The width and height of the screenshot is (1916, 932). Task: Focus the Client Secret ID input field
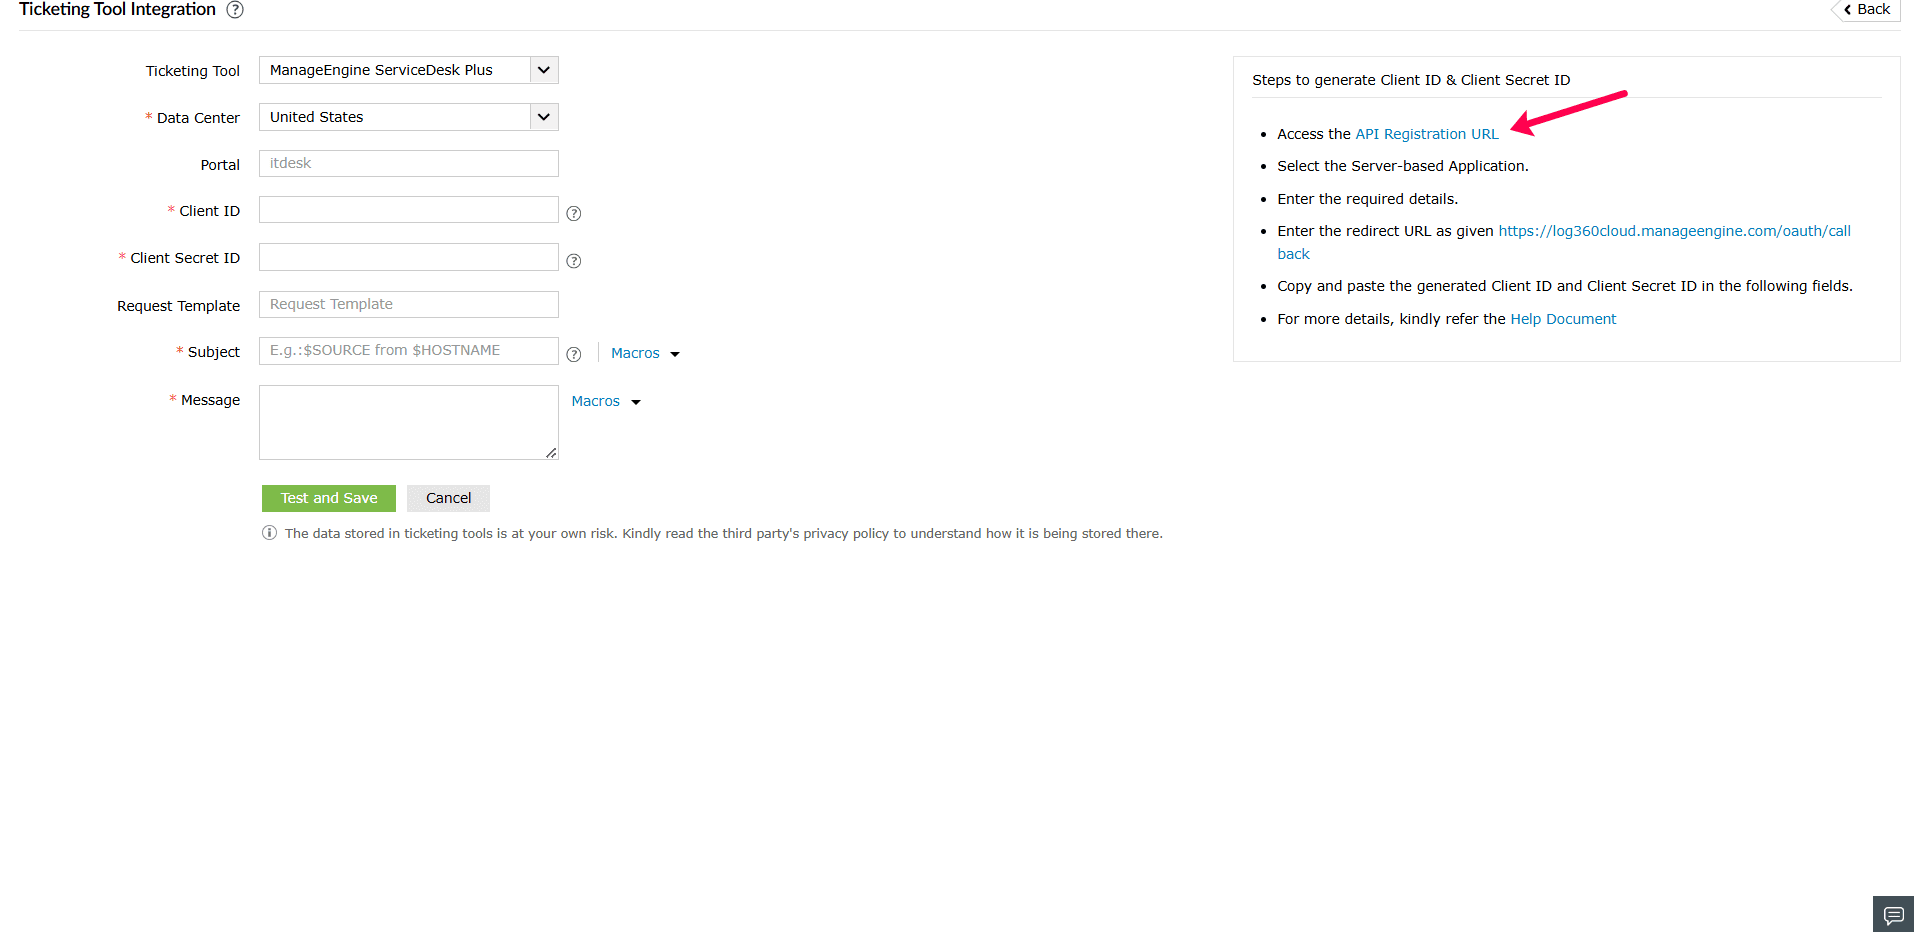[409, 257]
